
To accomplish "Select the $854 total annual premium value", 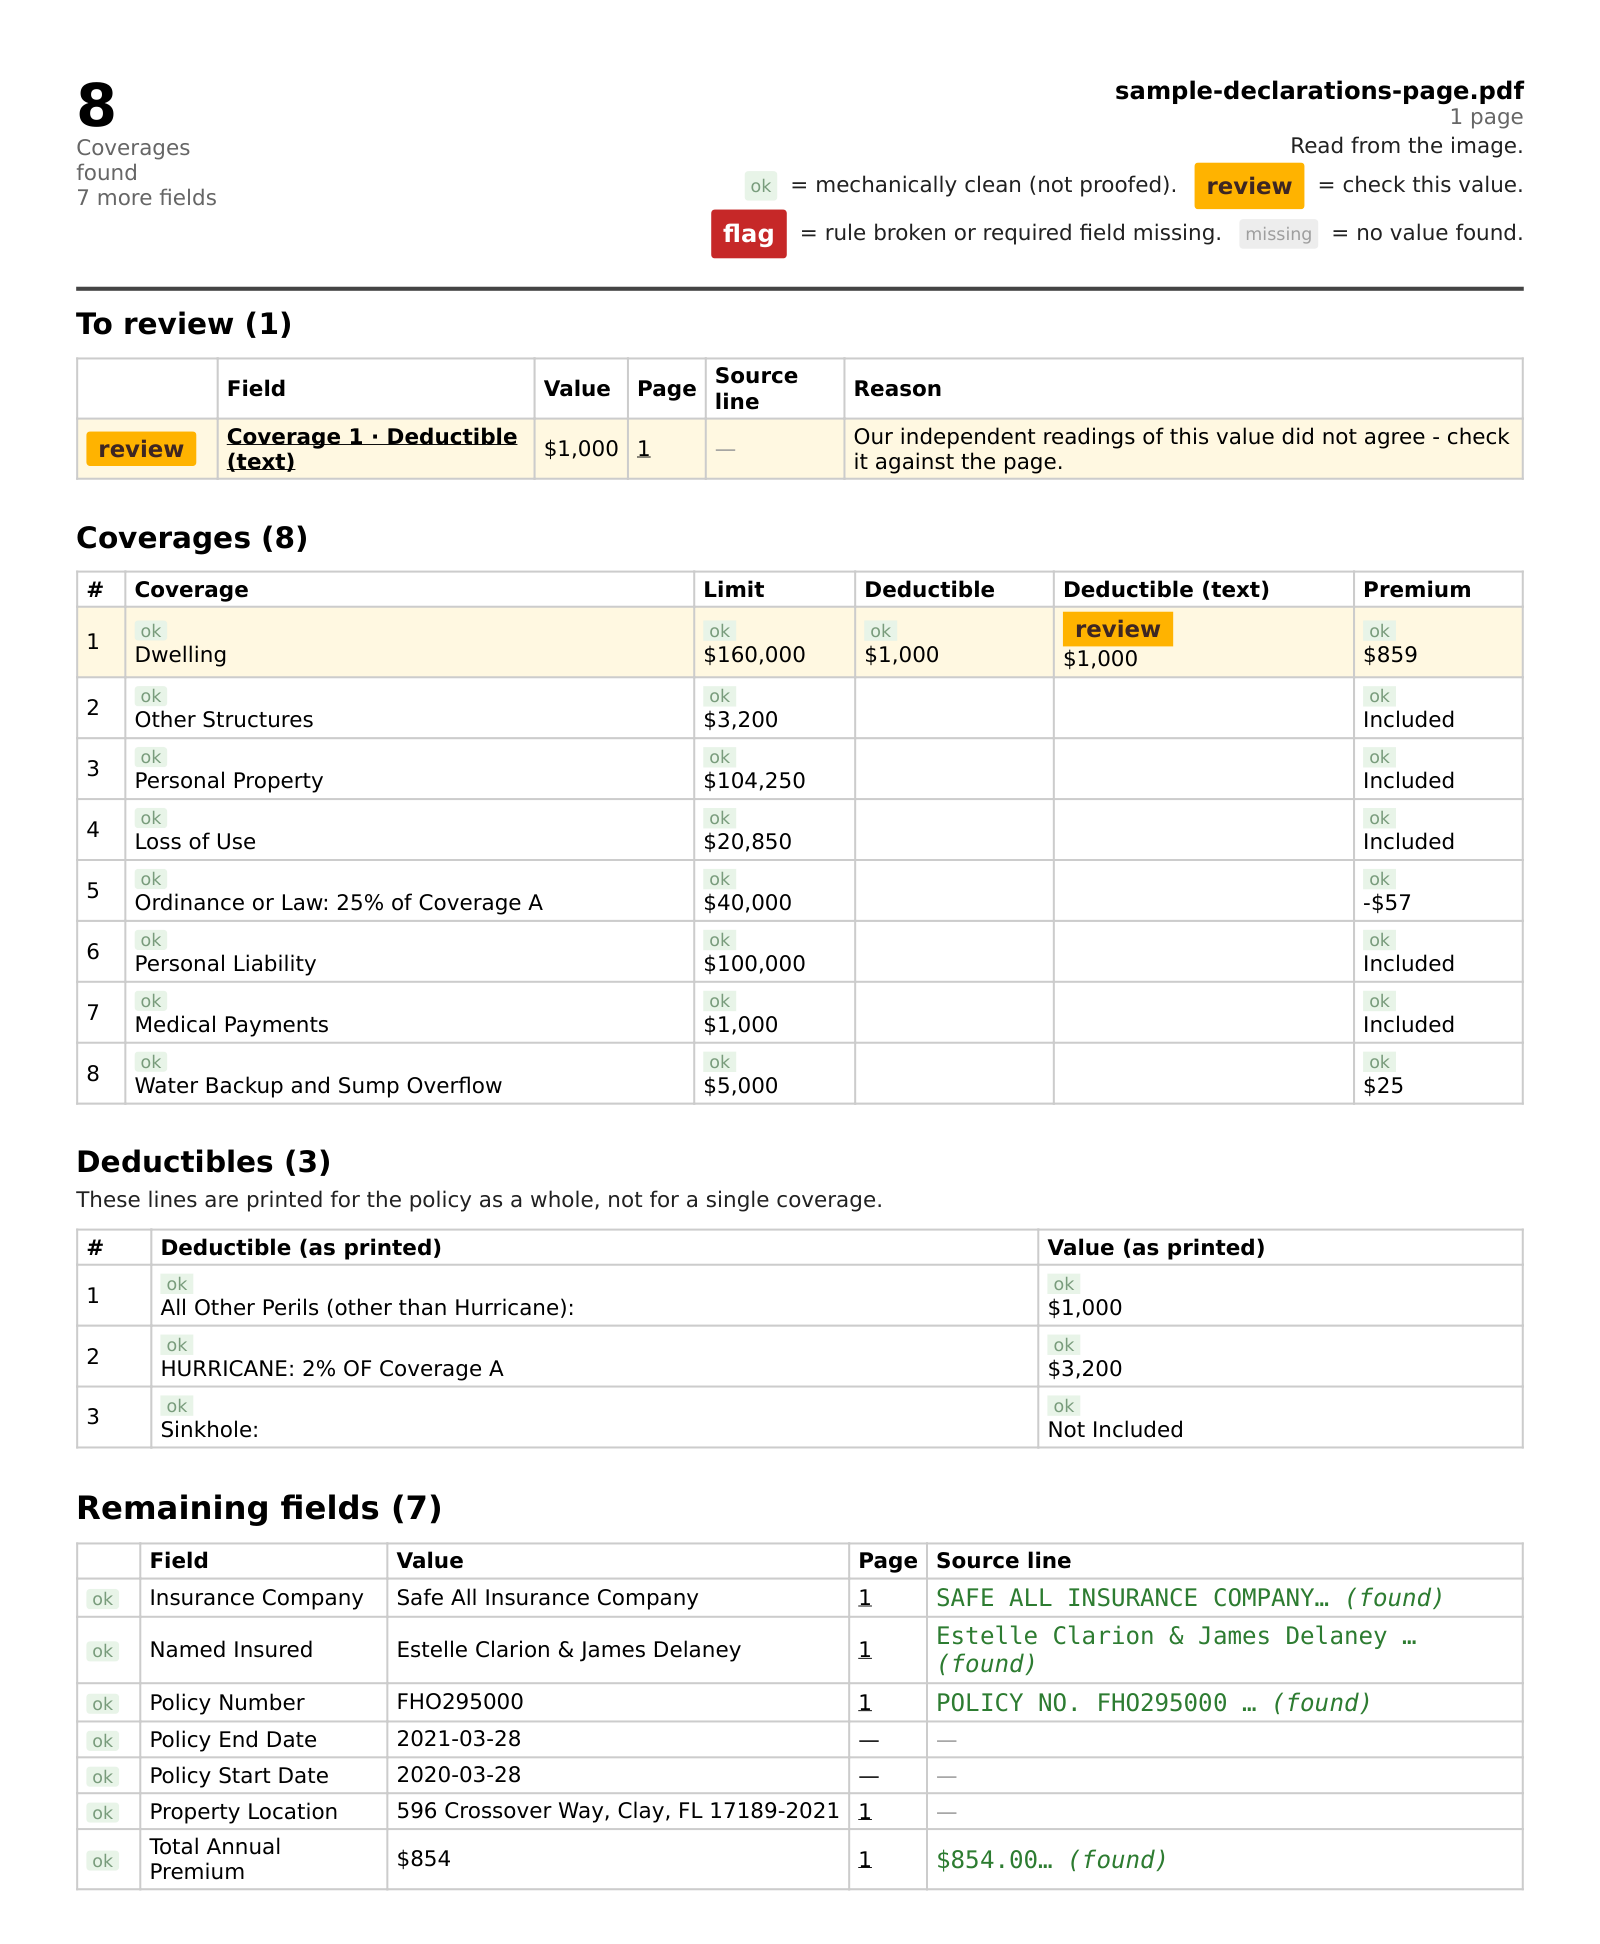I will [x=424, y=1859].
